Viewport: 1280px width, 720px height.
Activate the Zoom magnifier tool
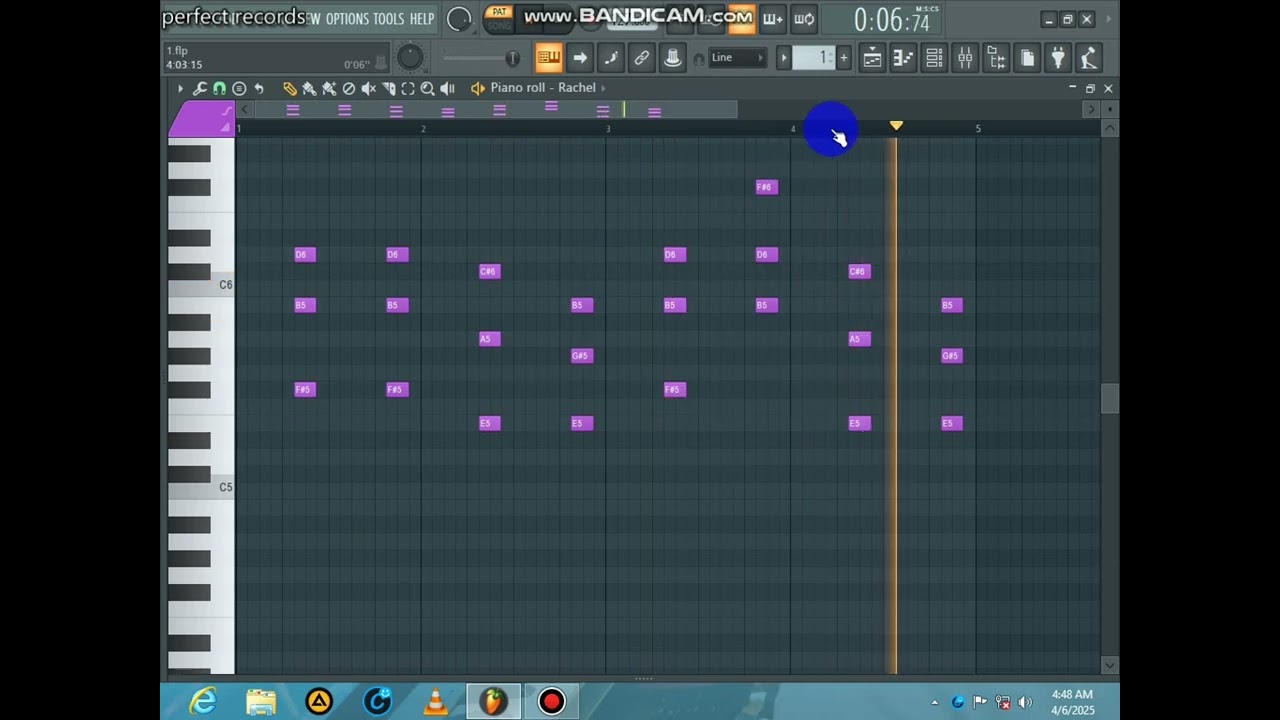click(427, 89)
